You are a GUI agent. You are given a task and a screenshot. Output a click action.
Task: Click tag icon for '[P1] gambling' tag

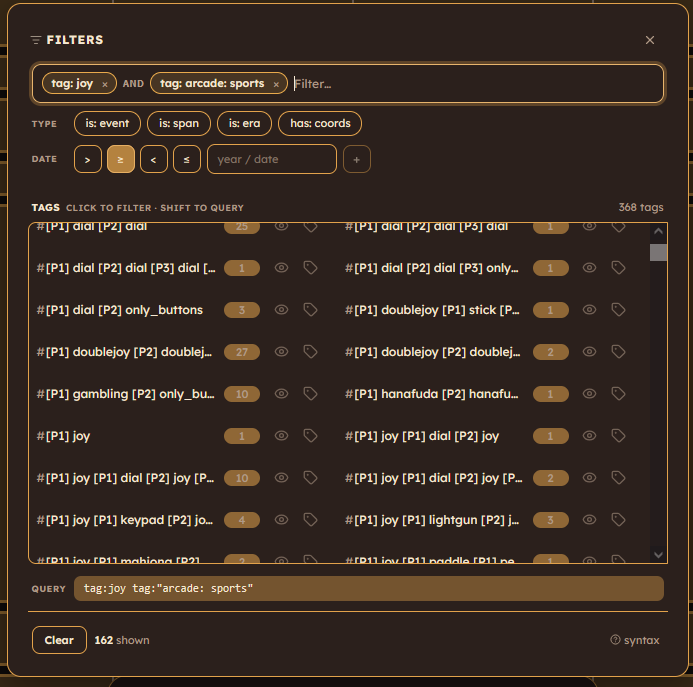(x=310, y=393)
